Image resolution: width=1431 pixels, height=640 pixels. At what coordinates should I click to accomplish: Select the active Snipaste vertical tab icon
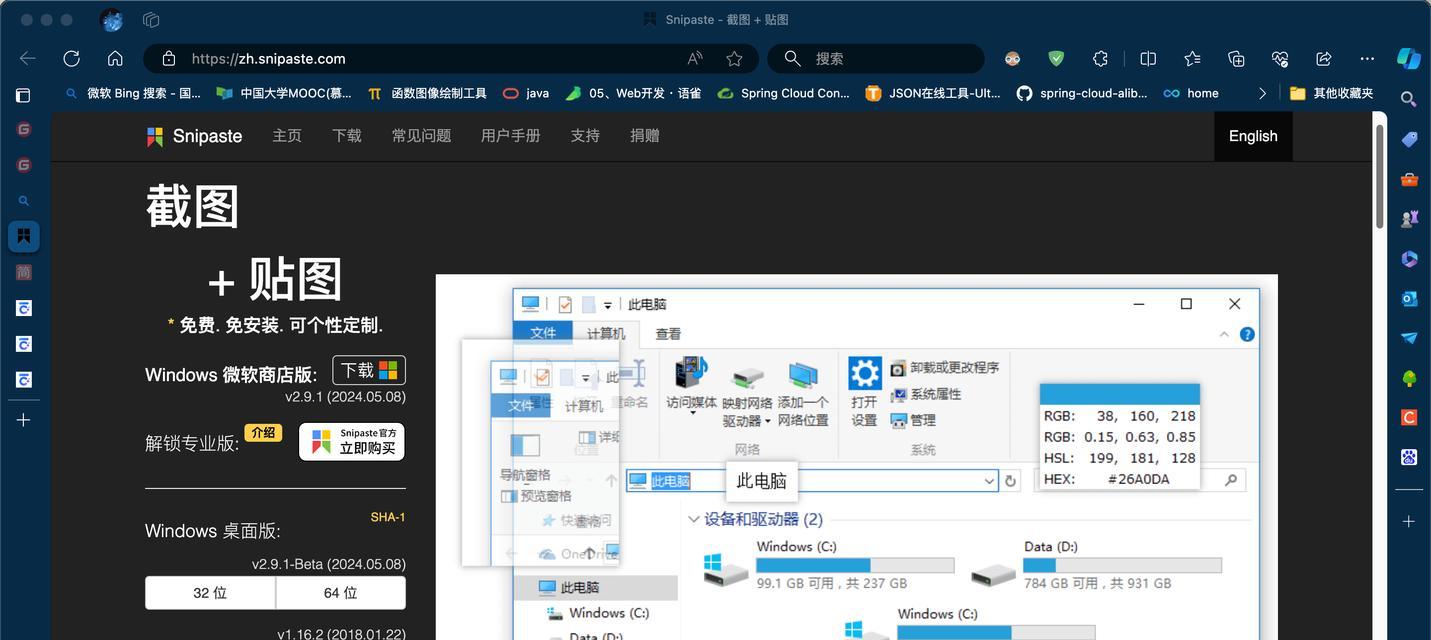23,236
